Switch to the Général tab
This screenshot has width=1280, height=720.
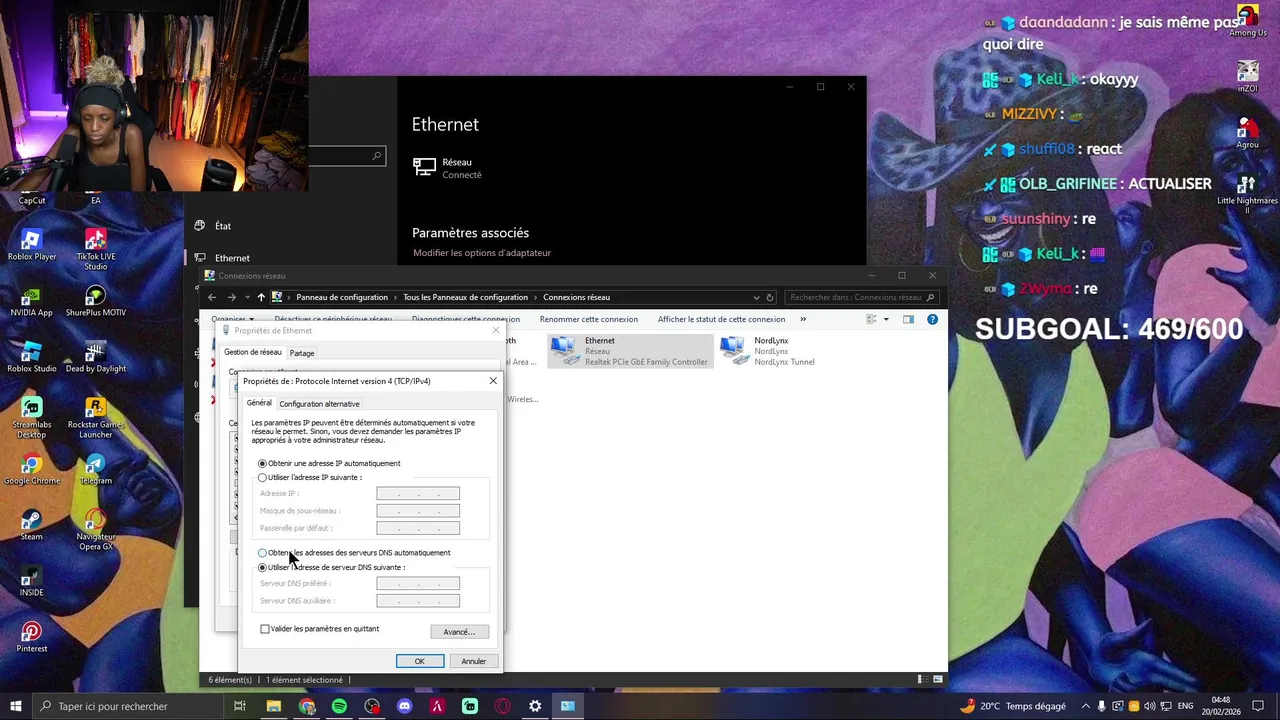click(x=259, y=403)
